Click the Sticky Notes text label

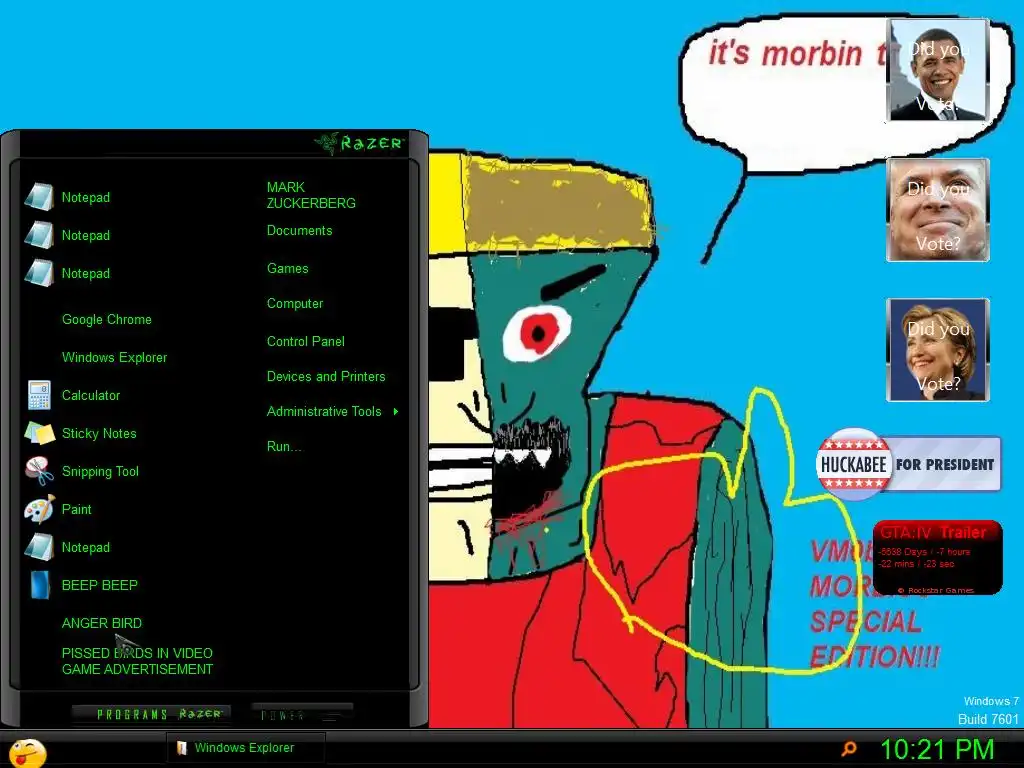point(99,433)
